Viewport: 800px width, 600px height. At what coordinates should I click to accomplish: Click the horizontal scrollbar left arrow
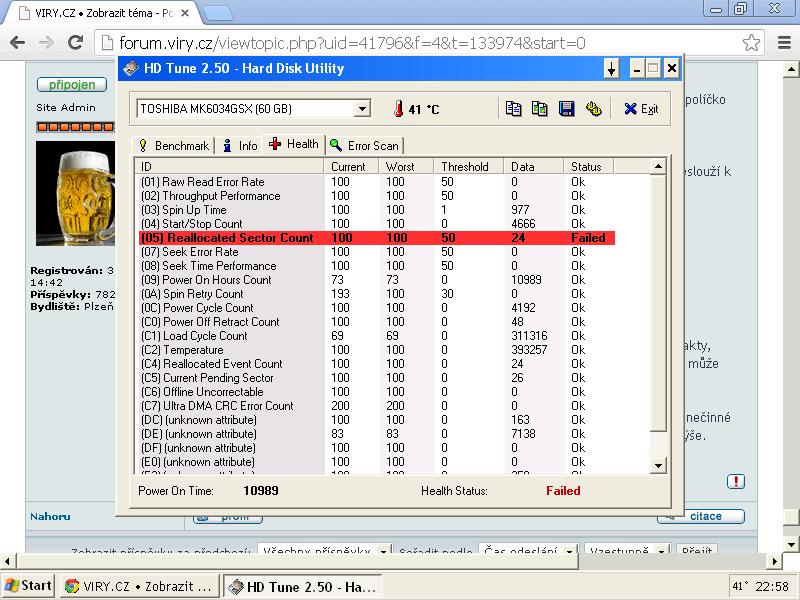pos(7,562)
